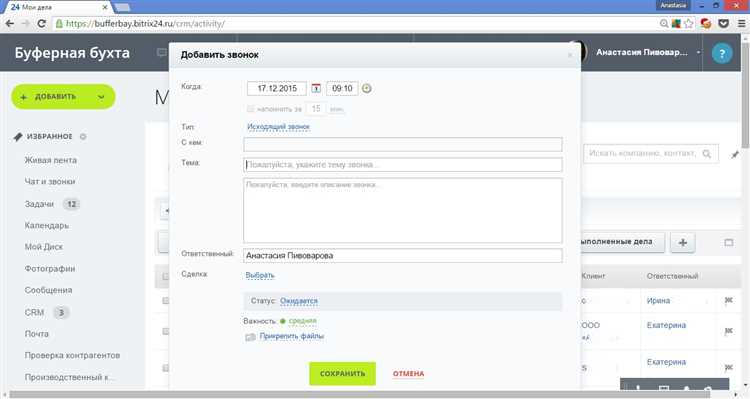Open the calendar date picker icon

316,89
